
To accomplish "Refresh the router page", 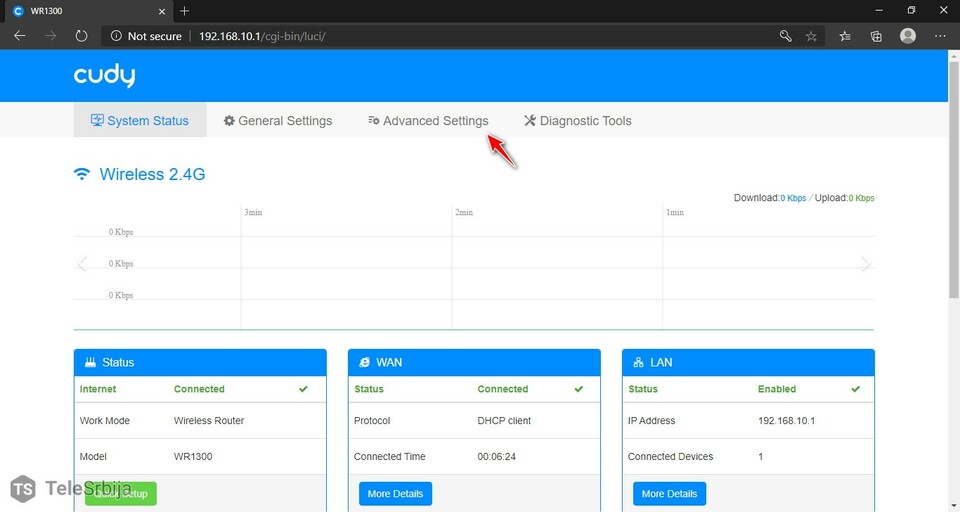I will [x=81, y=36].
